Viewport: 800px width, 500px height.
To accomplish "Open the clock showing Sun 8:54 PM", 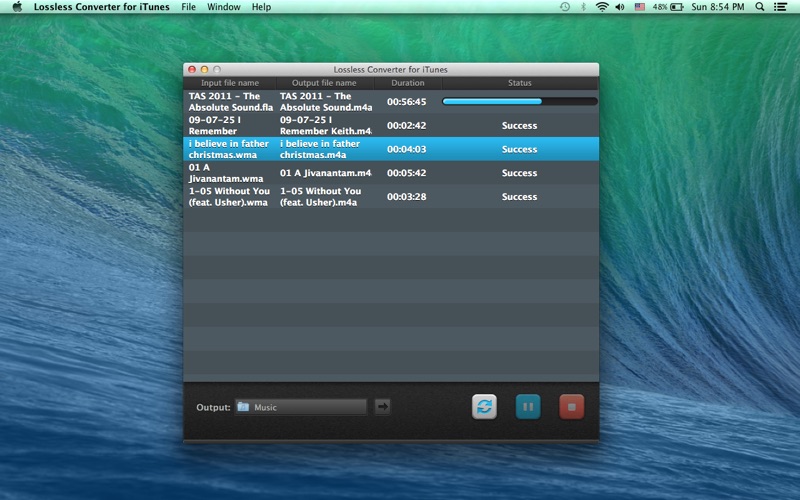I will [x=717, y=7].
